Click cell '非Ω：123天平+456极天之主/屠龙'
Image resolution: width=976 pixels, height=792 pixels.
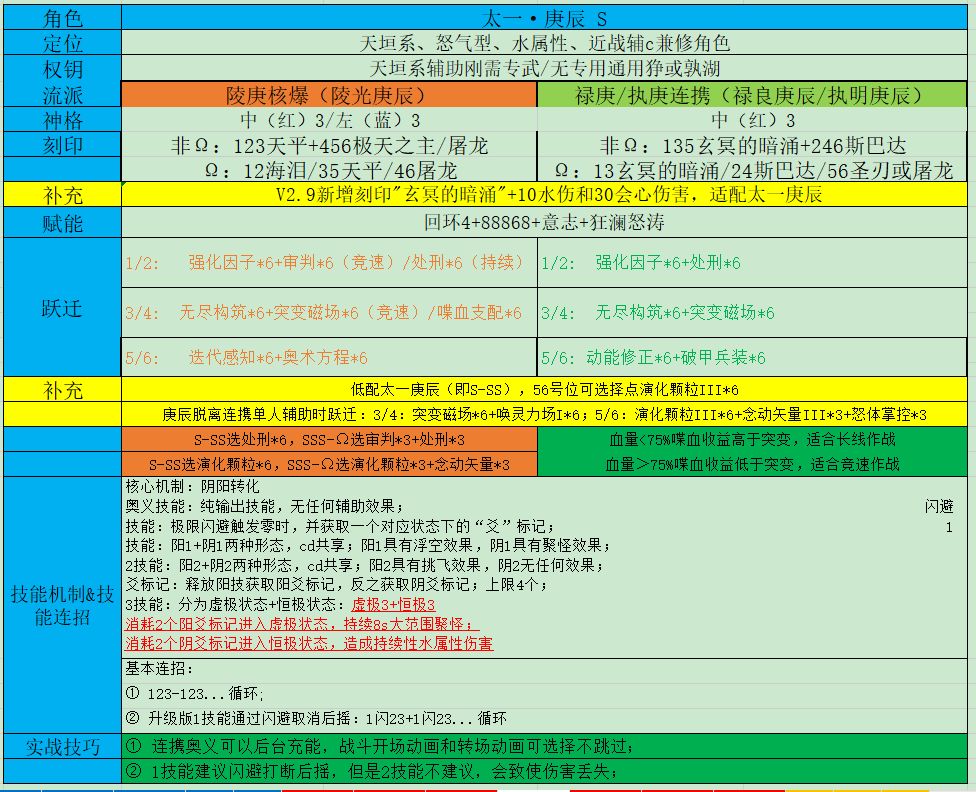(329, 145)
